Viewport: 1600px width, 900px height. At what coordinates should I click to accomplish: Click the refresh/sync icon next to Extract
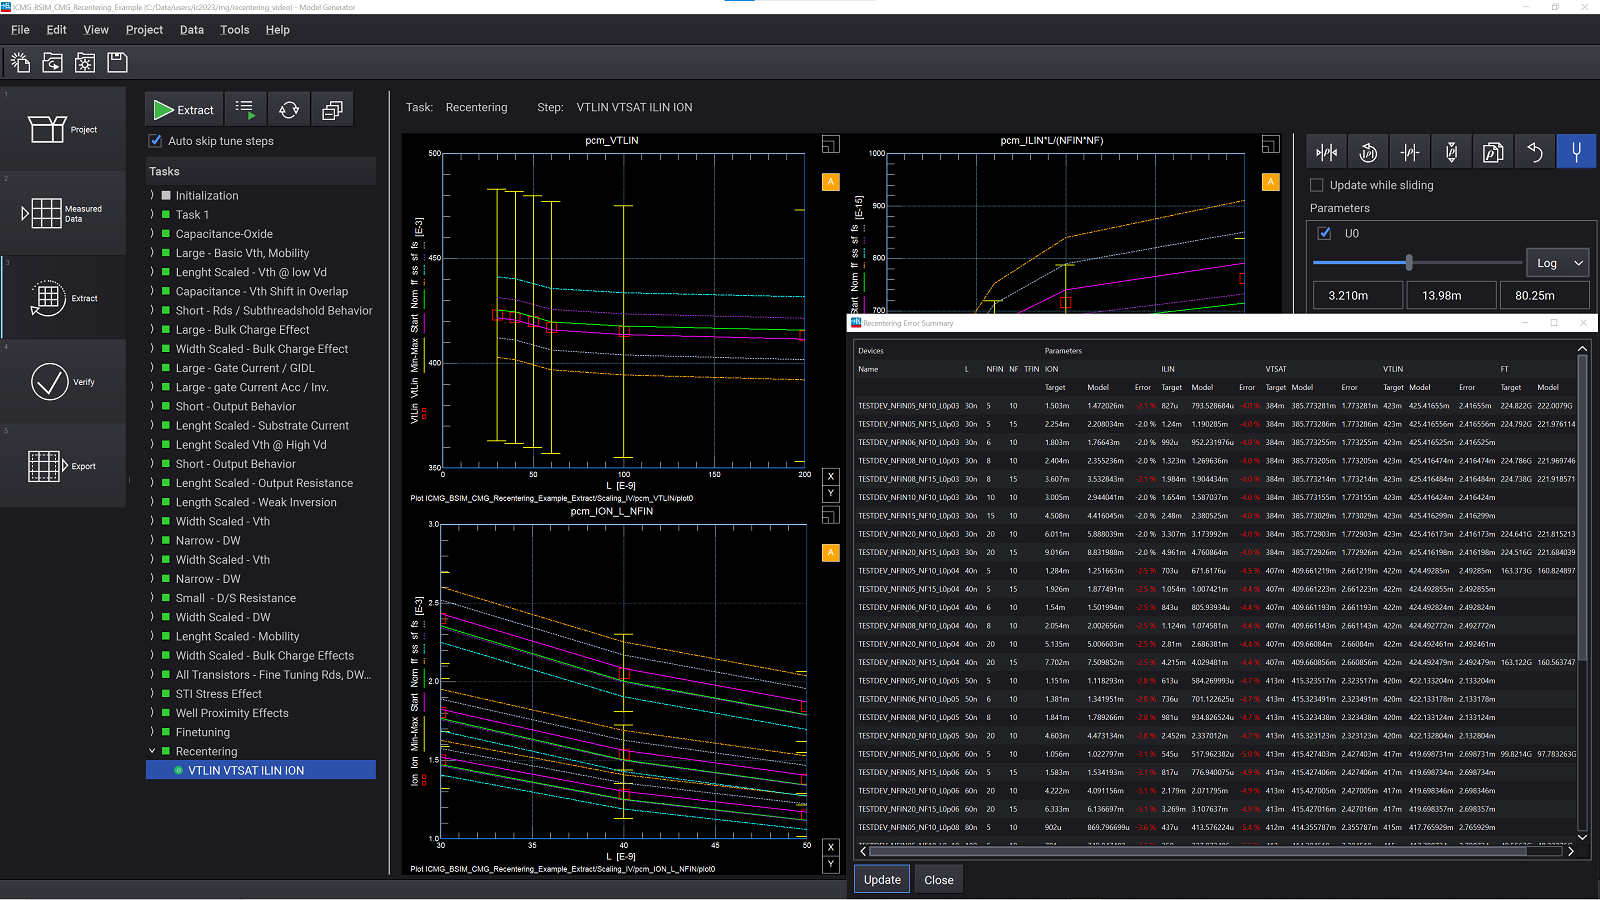289,109
